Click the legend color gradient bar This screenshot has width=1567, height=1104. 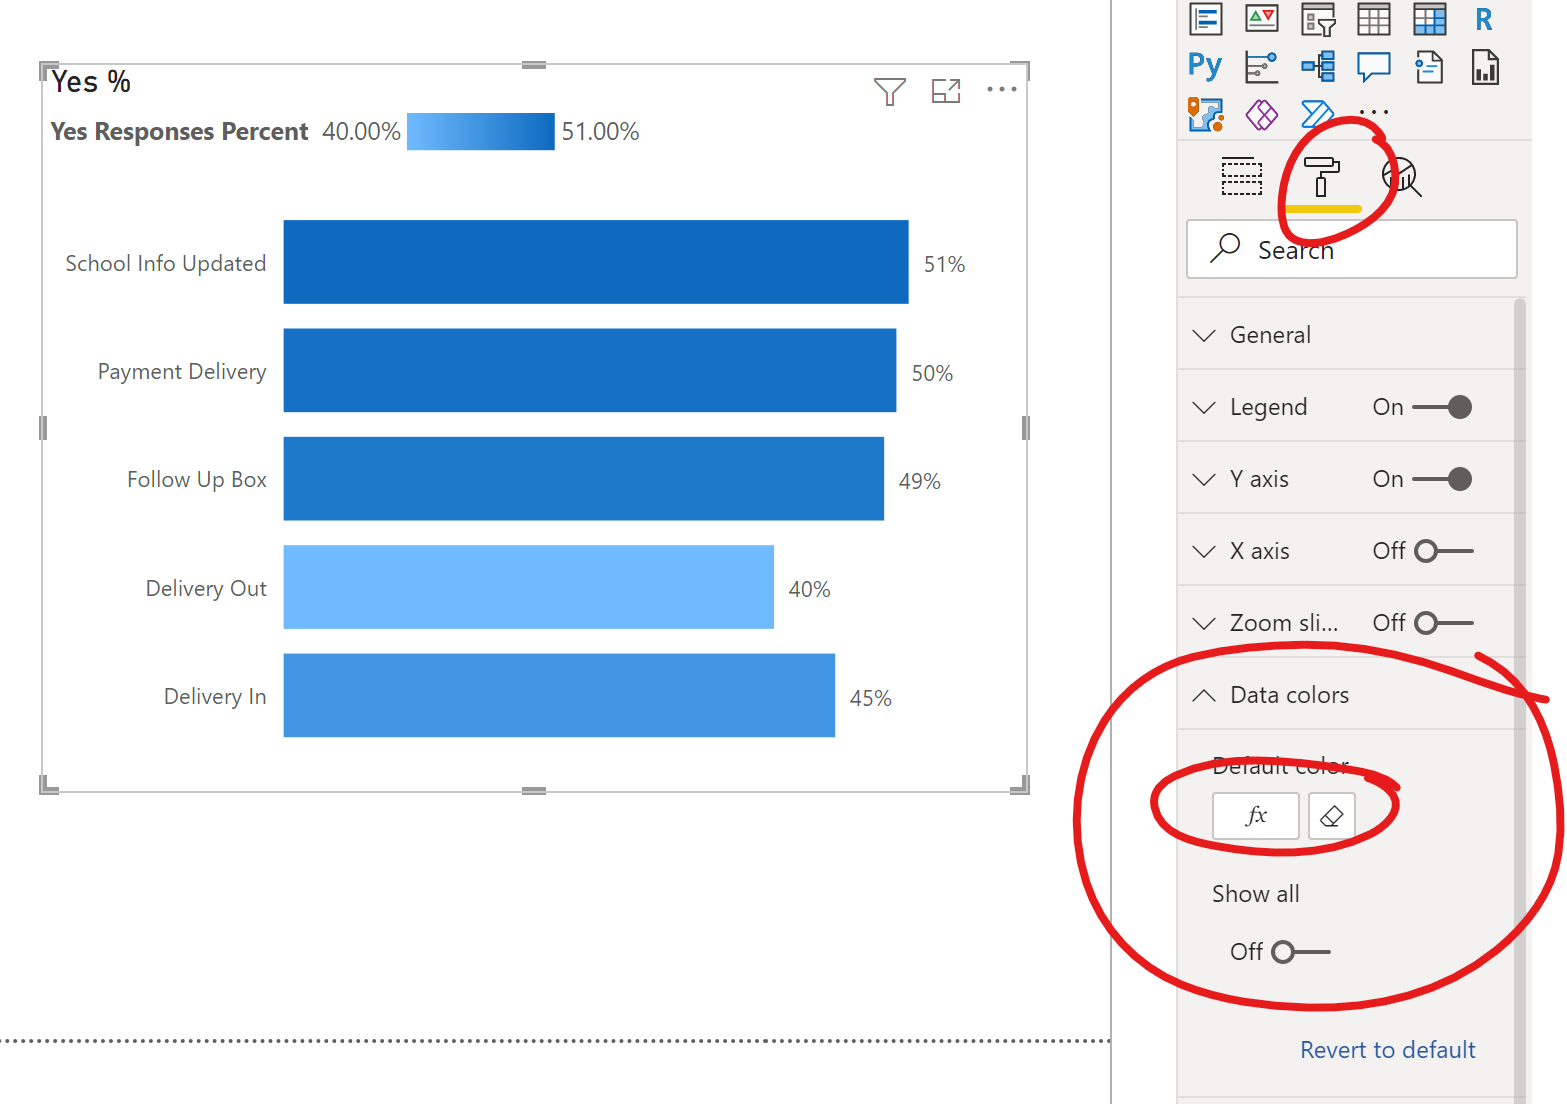[481, 132]
